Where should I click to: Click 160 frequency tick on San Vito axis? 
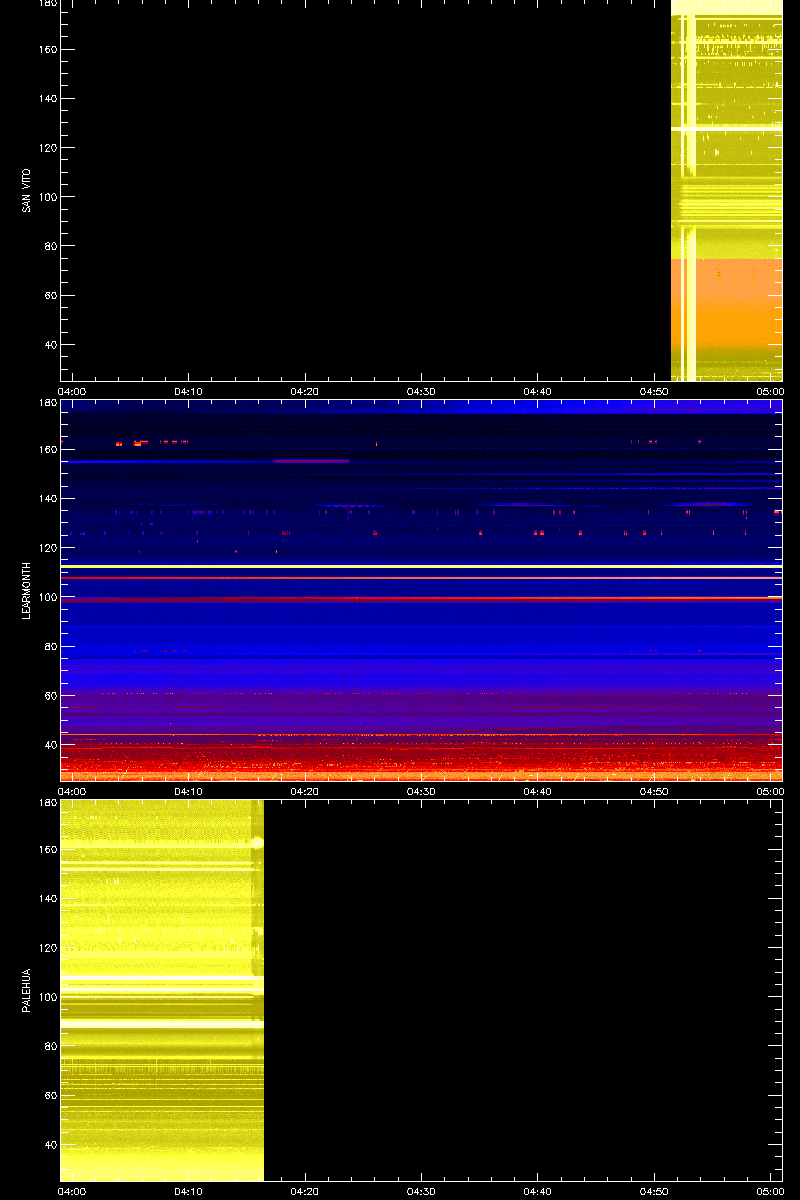pos(47,50)
